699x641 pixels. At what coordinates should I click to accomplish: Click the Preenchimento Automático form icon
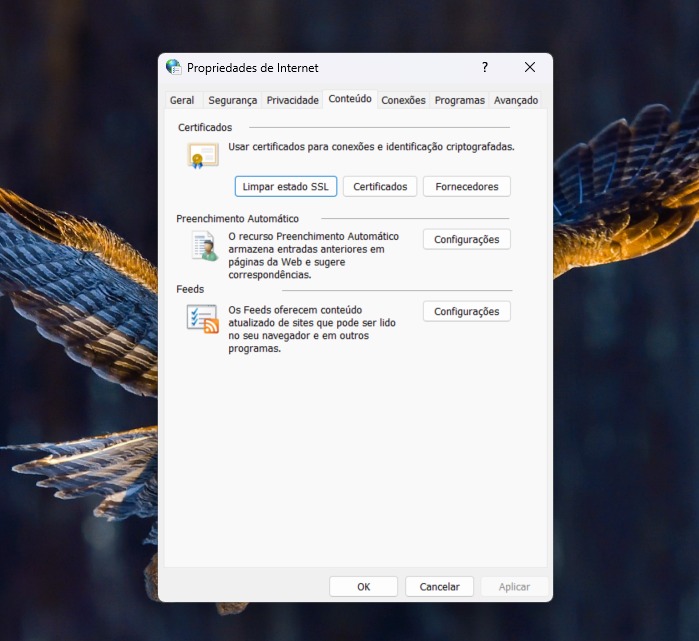pos(203,246)
